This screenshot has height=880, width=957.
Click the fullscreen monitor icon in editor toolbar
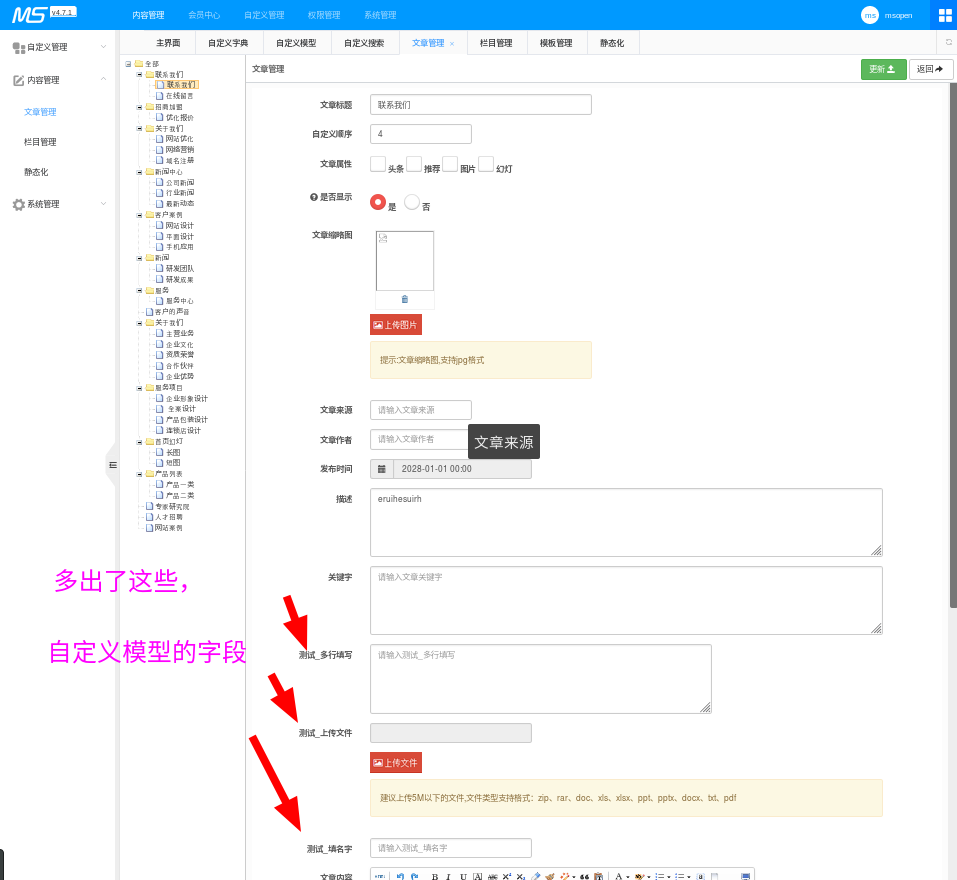(745, 876)
